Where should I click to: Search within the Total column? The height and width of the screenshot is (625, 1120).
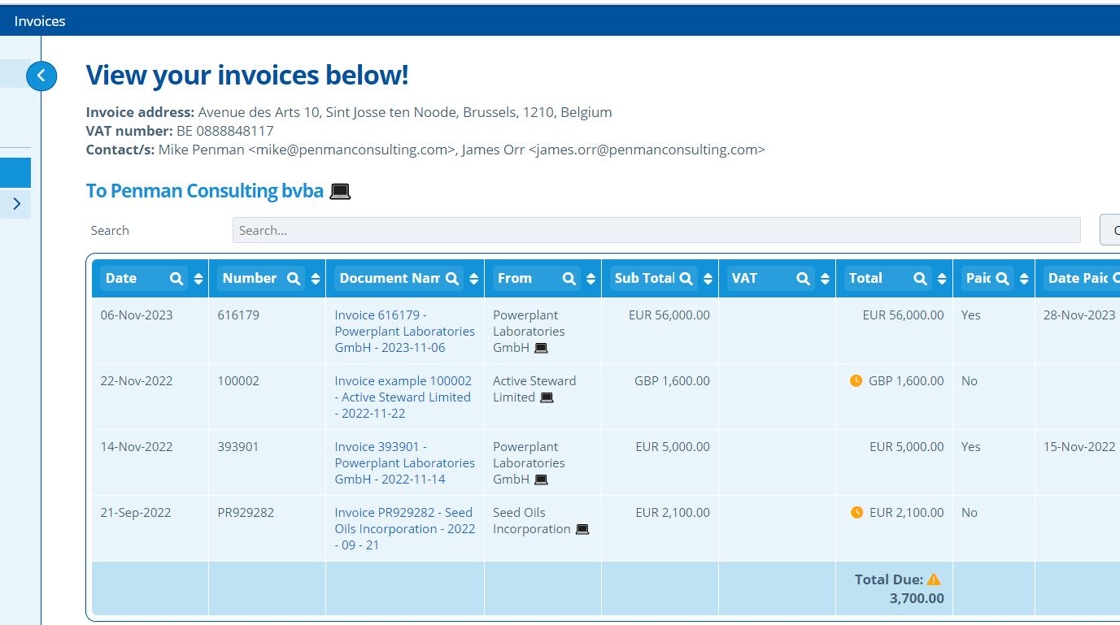point(920,279)
